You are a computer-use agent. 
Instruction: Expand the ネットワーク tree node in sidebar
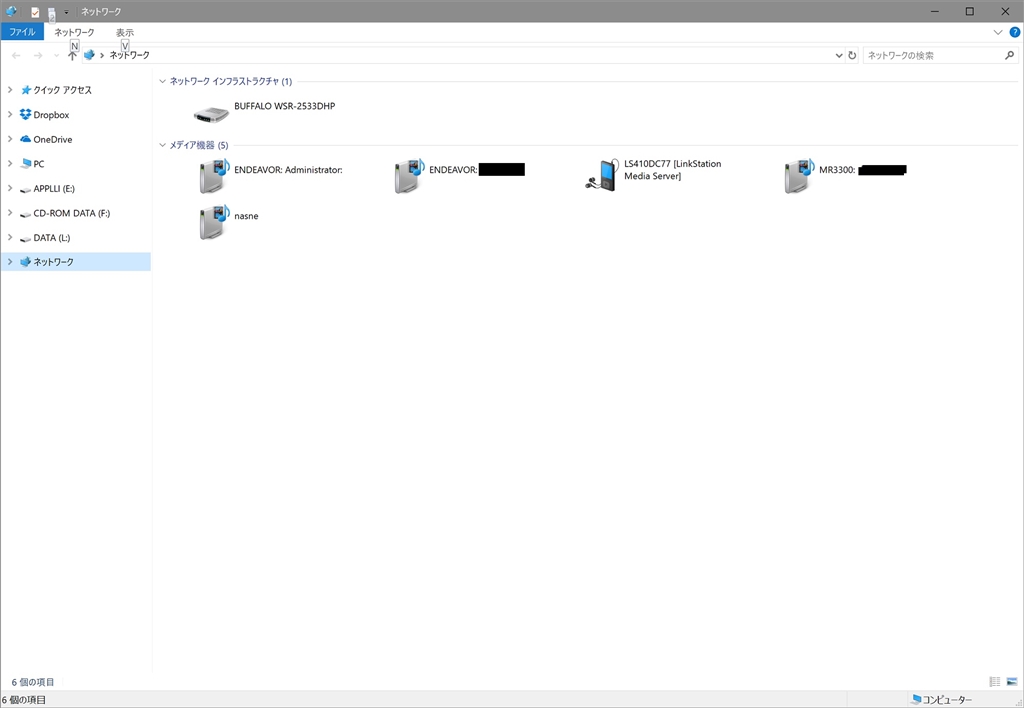tap(10, 262)
